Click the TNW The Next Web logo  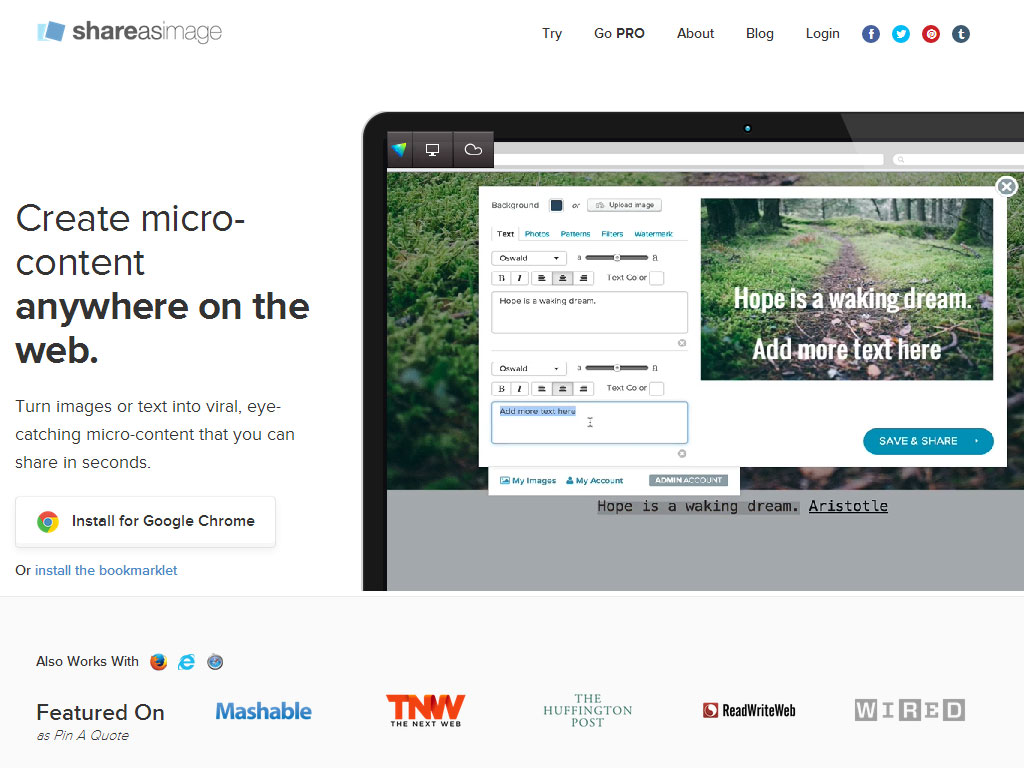click(x=425, y=711)
